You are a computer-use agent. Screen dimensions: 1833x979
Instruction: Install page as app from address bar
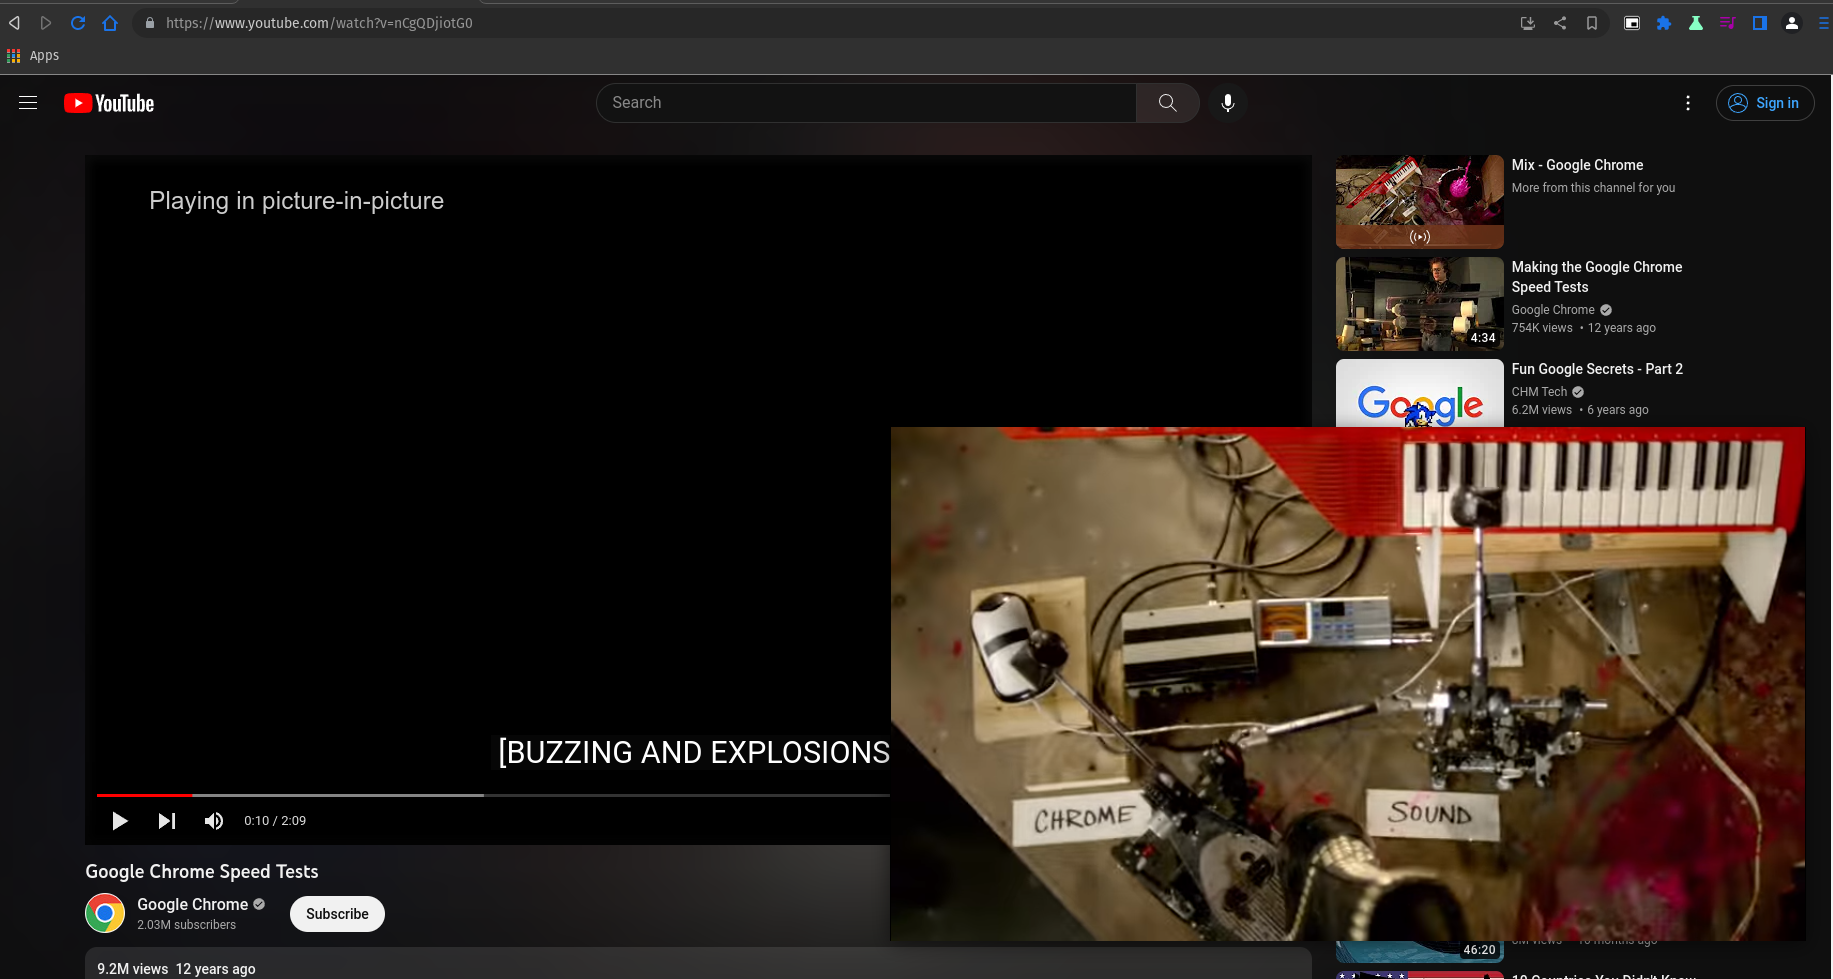1528,22
